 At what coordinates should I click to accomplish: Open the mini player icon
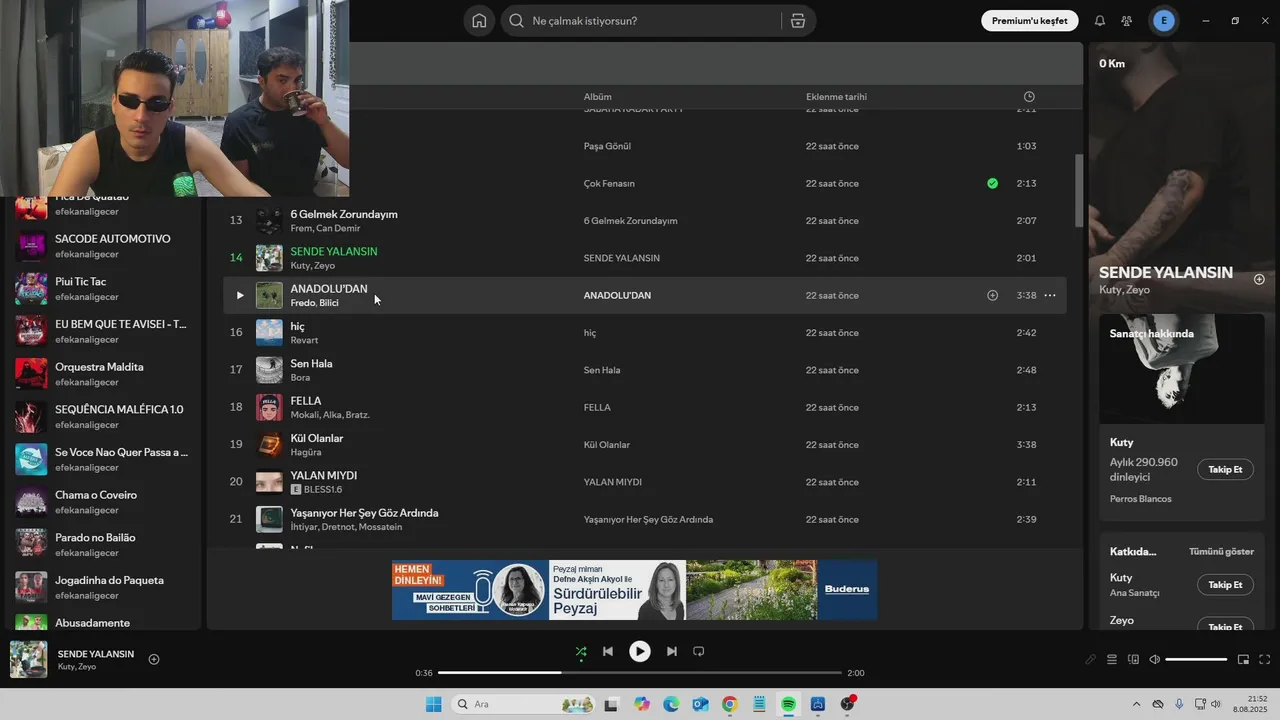1243,660
